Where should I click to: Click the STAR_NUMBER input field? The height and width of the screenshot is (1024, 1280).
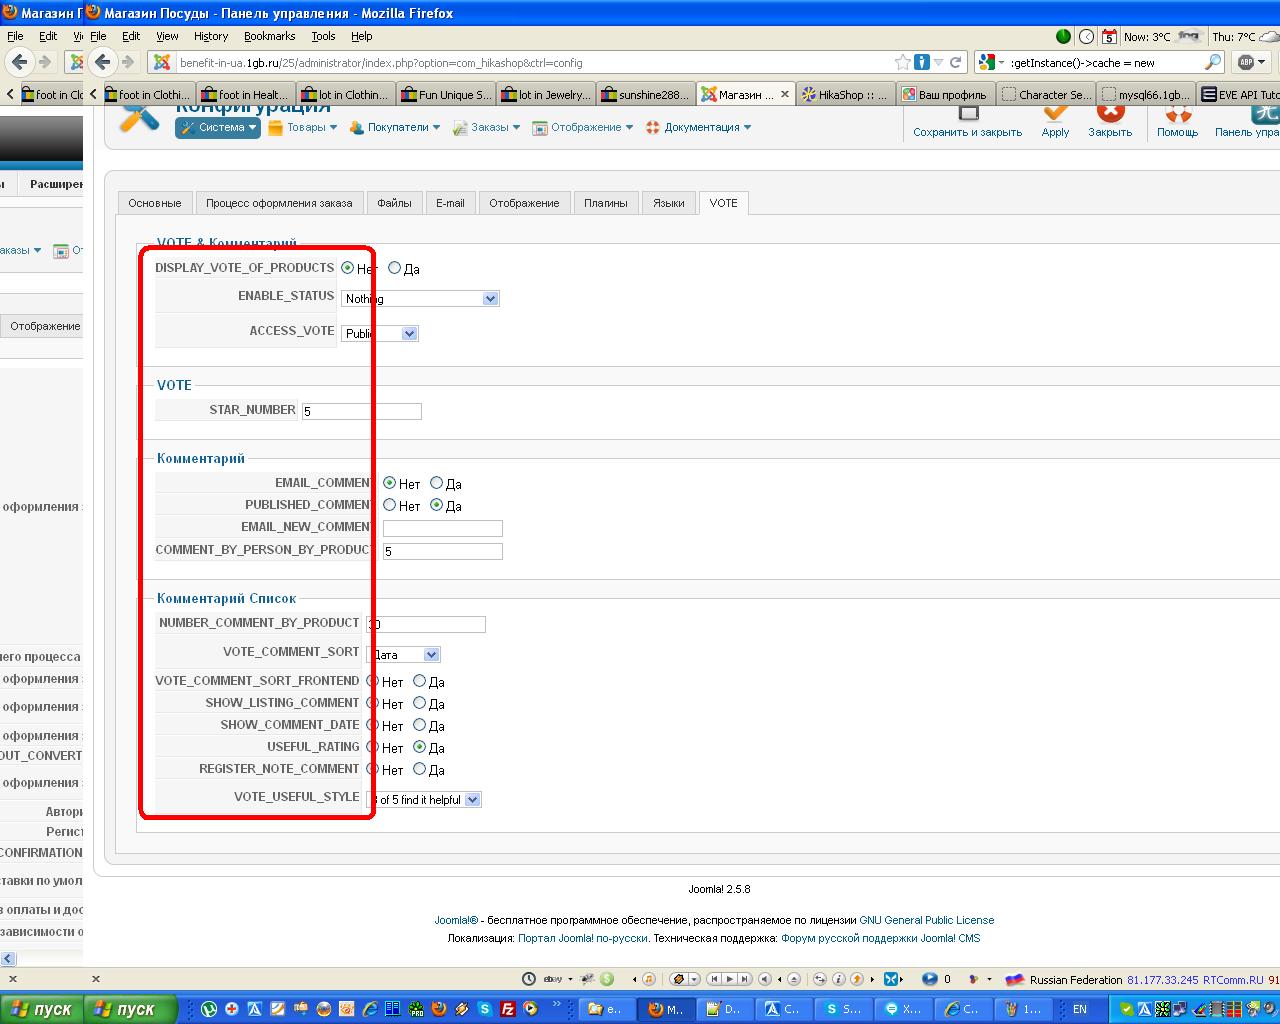pyautogui.click(x=362, y=411)
